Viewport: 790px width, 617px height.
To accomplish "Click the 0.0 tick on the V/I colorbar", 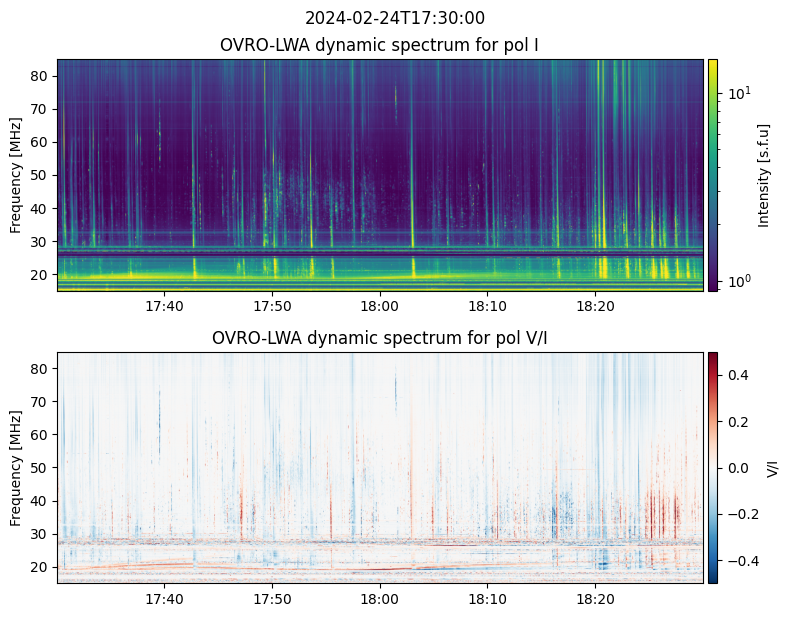I will pyautogui.click(x=737, y=468).
